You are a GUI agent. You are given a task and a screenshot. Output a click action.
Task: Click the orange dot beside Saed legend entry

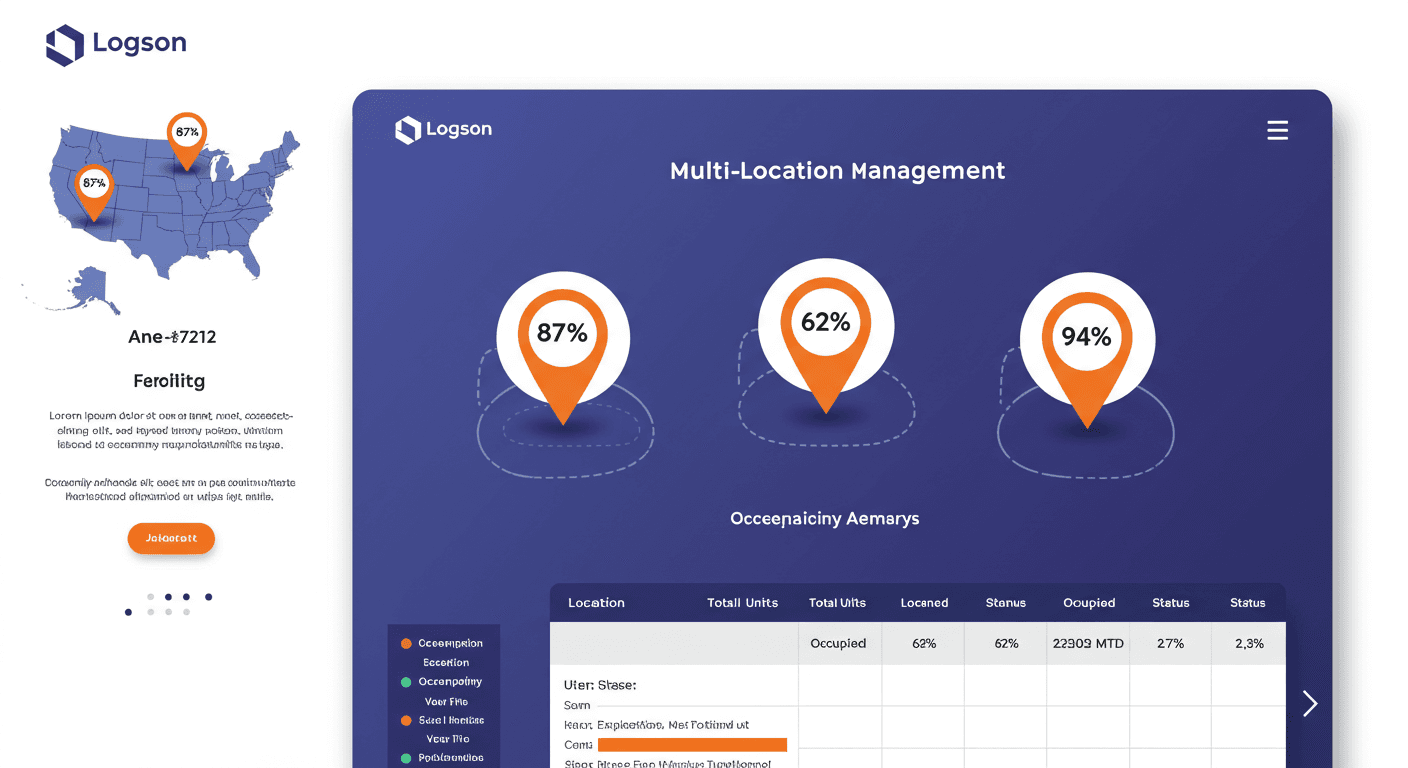[406, 720]
